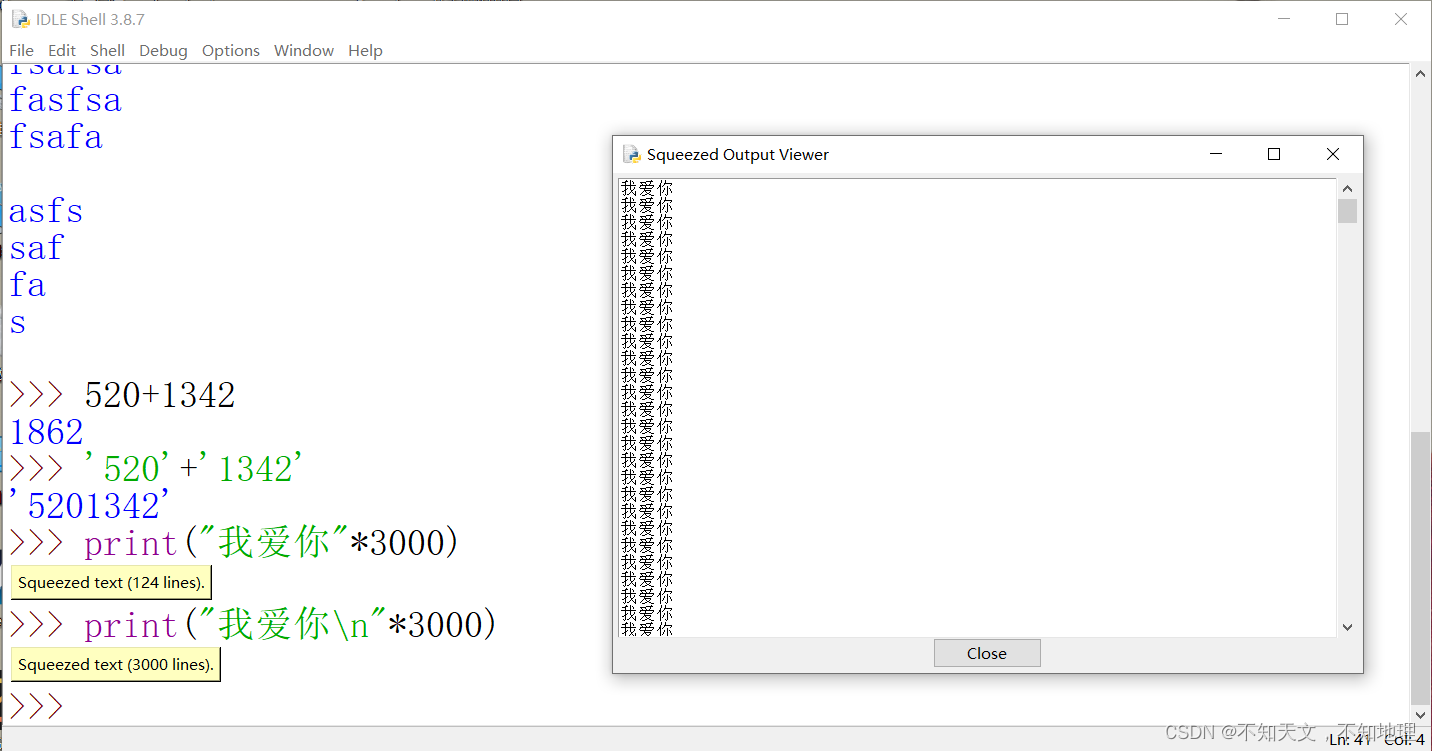The width and height of the screenshot is (1432, 751).
Task: Open the Shell menu
Action: click(107, 50)
